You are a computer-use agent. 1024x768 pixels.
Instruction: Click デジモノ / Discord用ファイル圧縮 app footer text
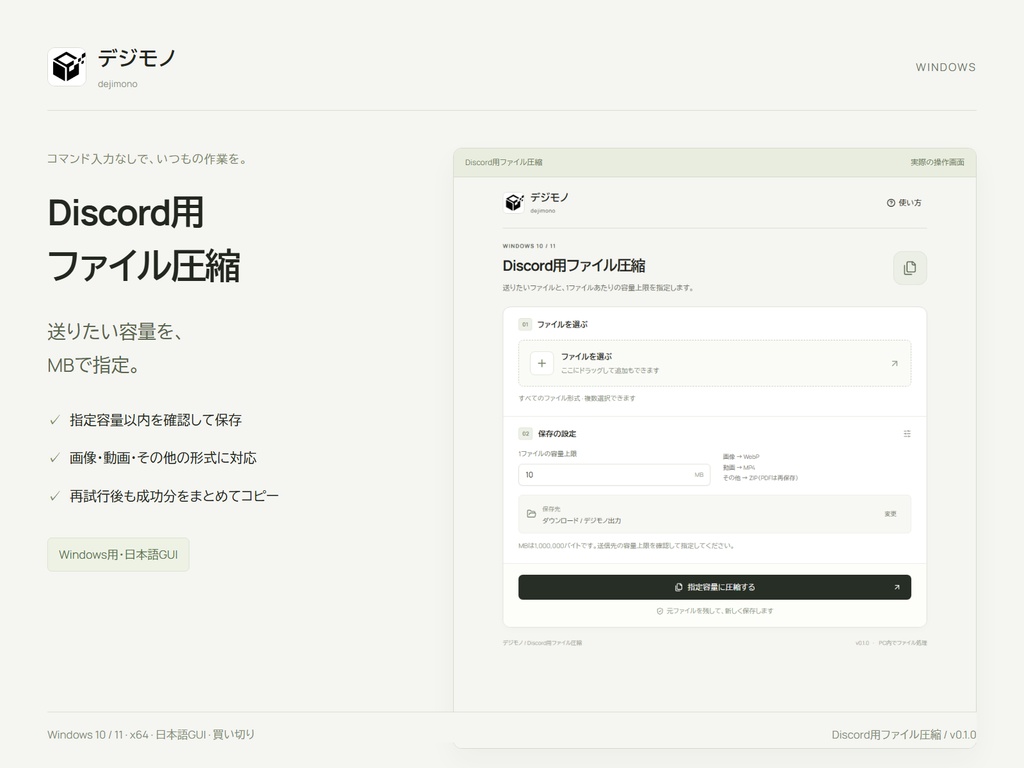542,643
